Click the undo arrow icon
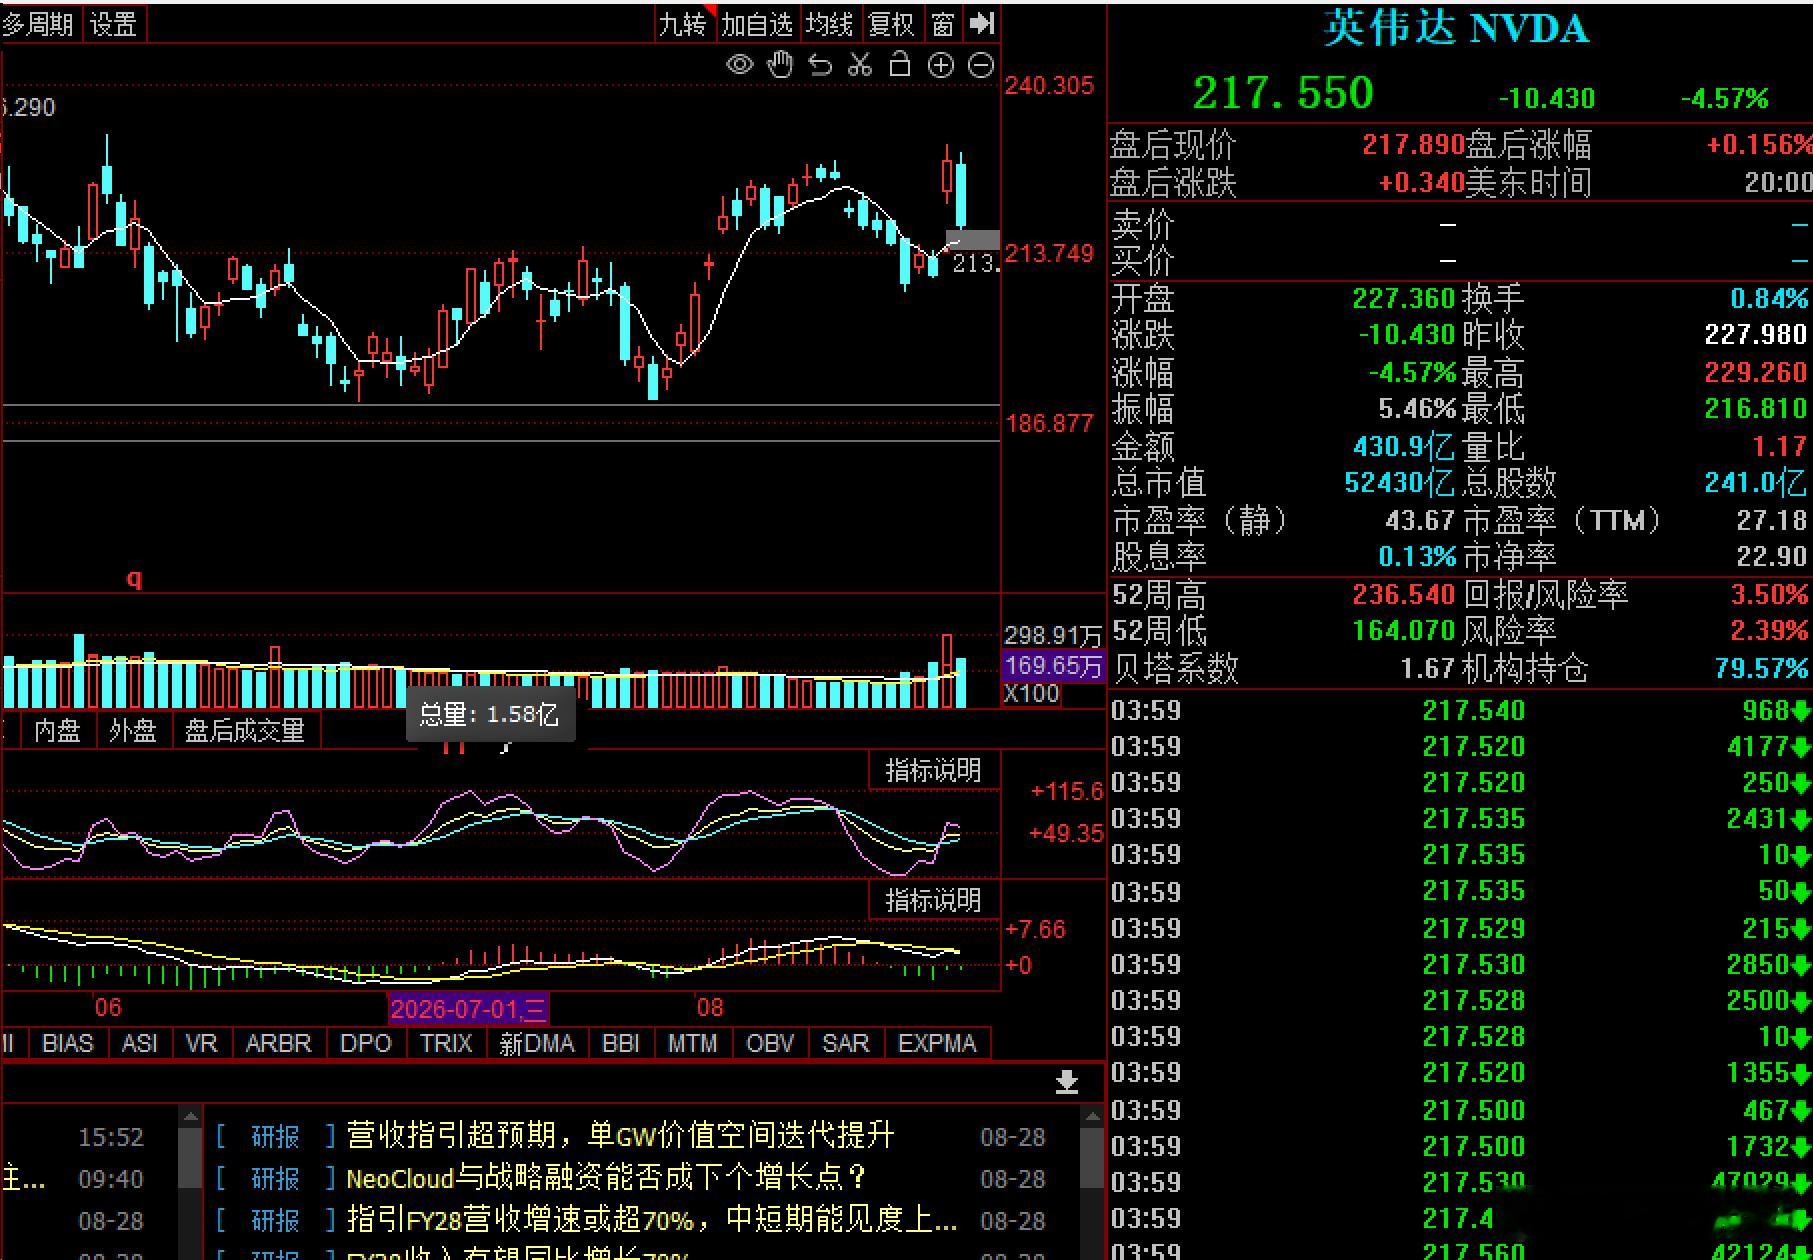1813x1260 pixels. click(820, 66)
